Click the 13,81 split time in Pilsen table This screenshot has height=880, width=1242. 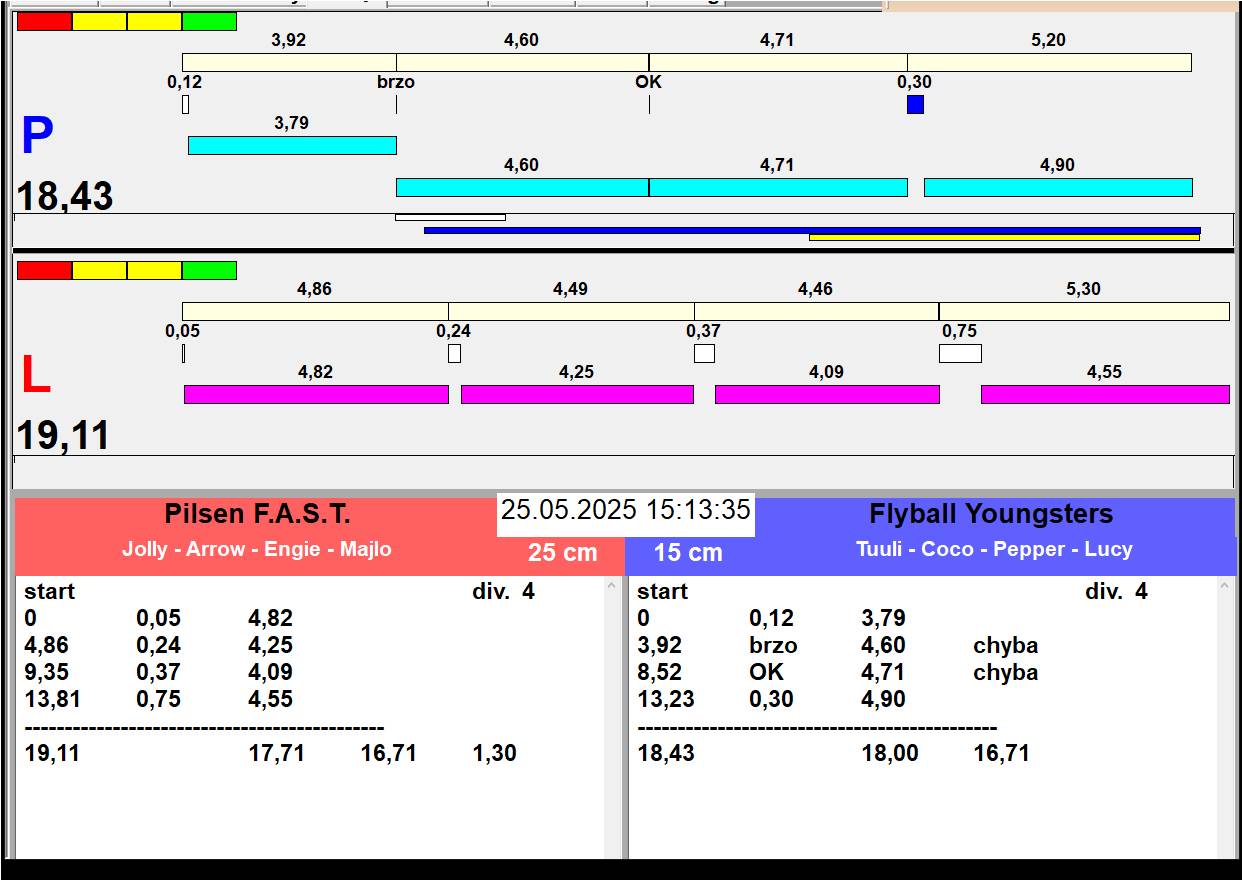click(x=53, y=699)
